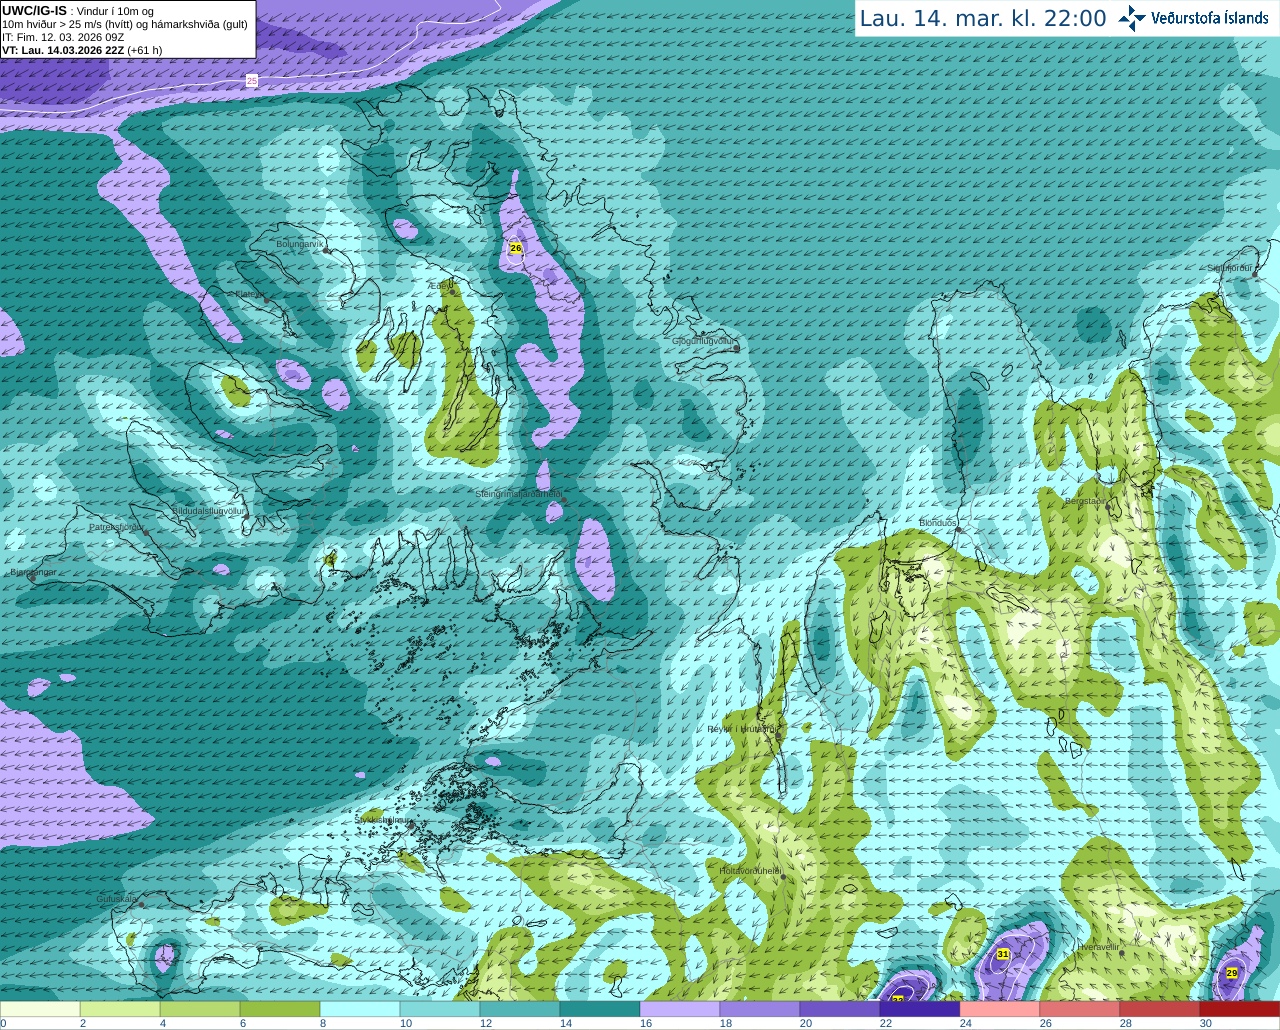Click the Blönduós station label
Image resolution: width=1280 pixels, height=1030 pixels.
tap(938, 523)
